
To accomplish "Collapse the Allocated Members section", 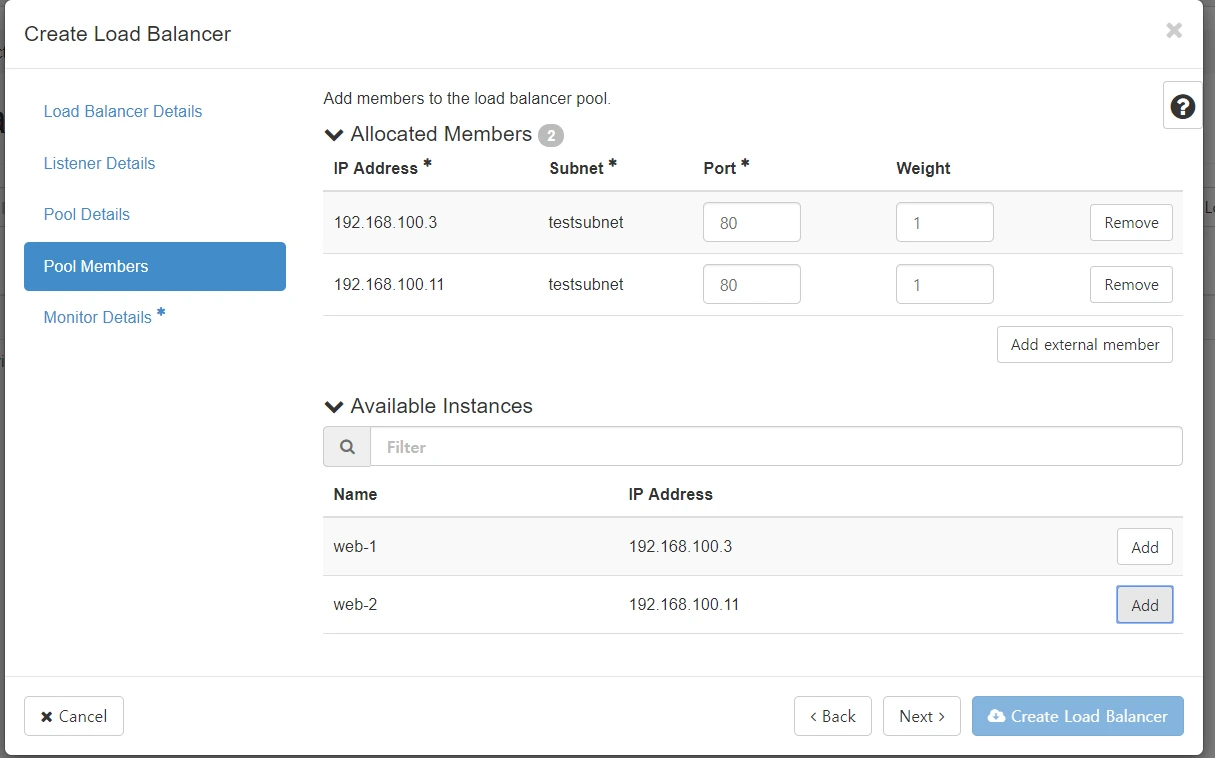I will (x=333, y=134).
